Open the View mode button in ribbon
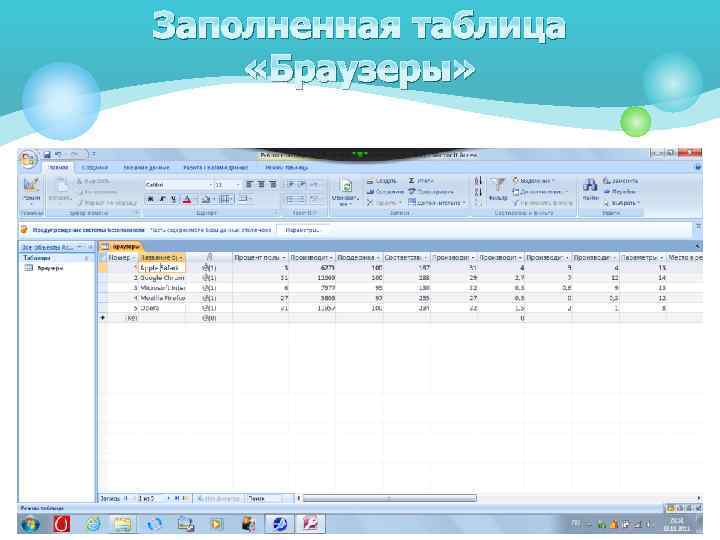720x540 pixels. point(32,191)
